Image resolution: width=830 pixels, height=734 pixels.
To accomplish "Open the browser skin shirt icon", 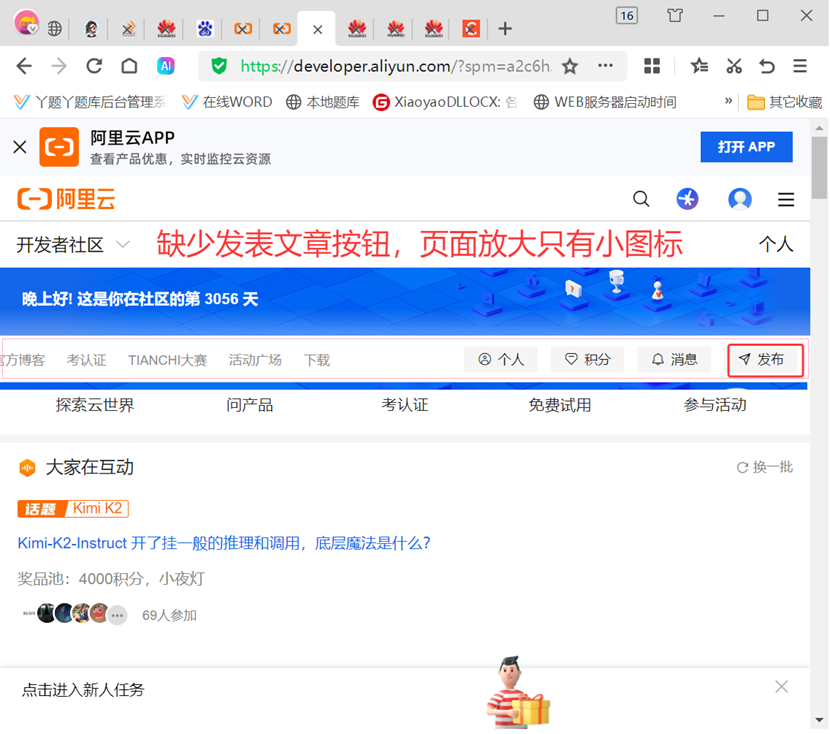I will click(675, 15).
